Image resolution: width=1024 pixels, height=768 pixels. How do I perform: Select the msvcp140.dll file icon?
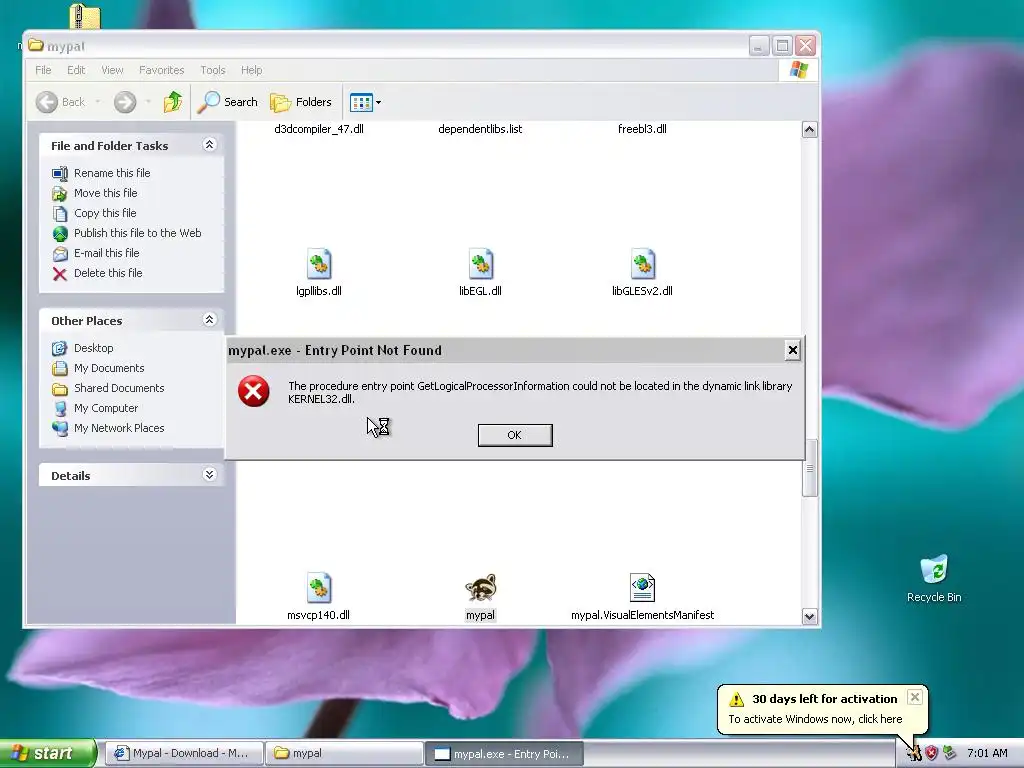click(319, 588)
